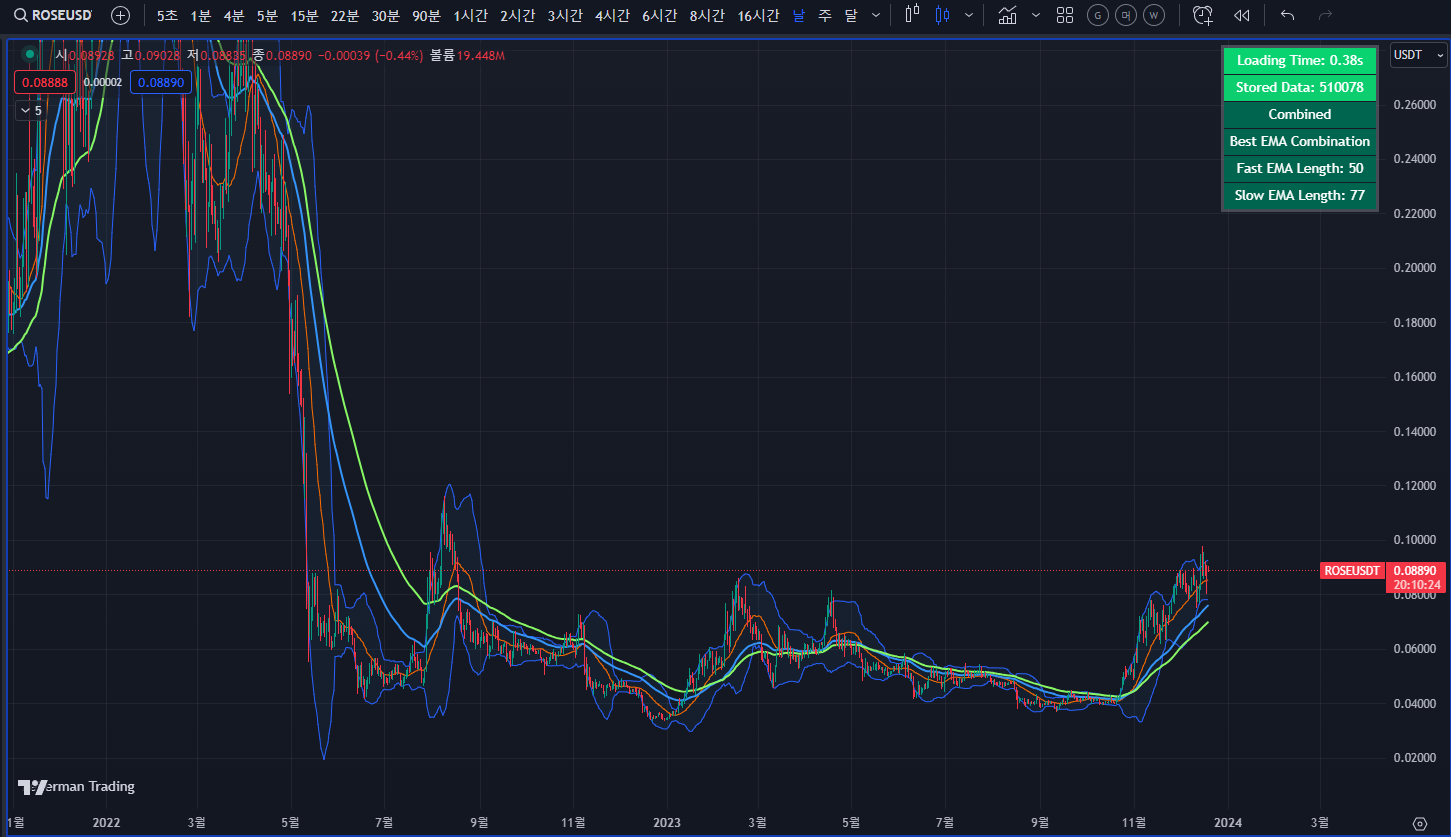Click the red sell price 0.08888
This screenshot has width=1451, height=837.
click(x=45, y=82)
